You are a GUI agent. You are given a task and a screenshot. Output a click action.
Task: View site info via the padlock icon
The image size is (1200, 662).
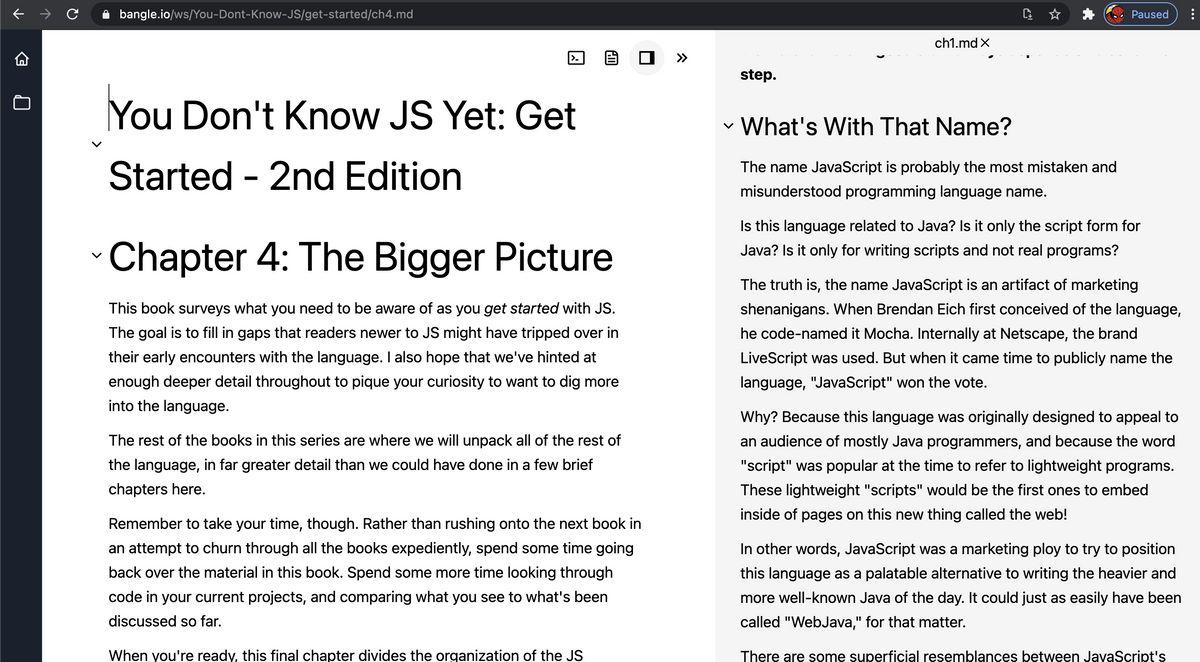point(106,15)
